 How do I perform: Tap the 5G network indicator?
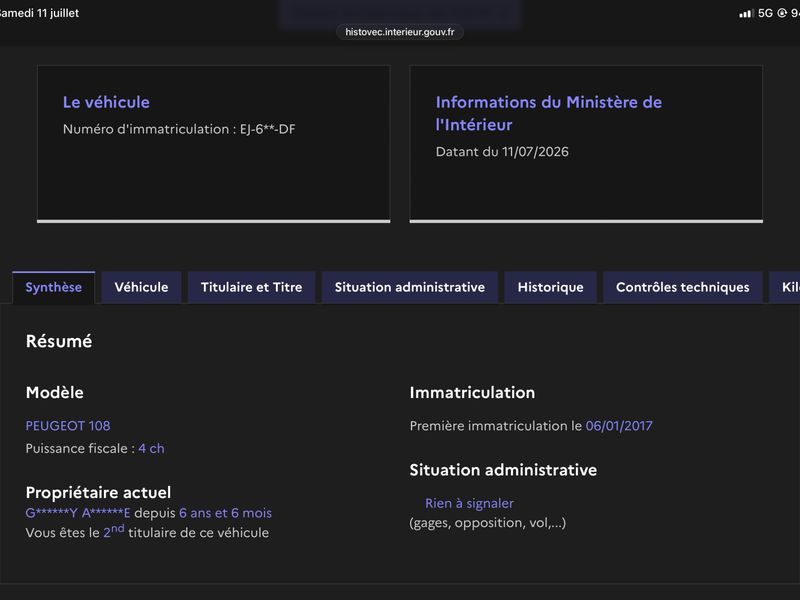coord(765,13)
